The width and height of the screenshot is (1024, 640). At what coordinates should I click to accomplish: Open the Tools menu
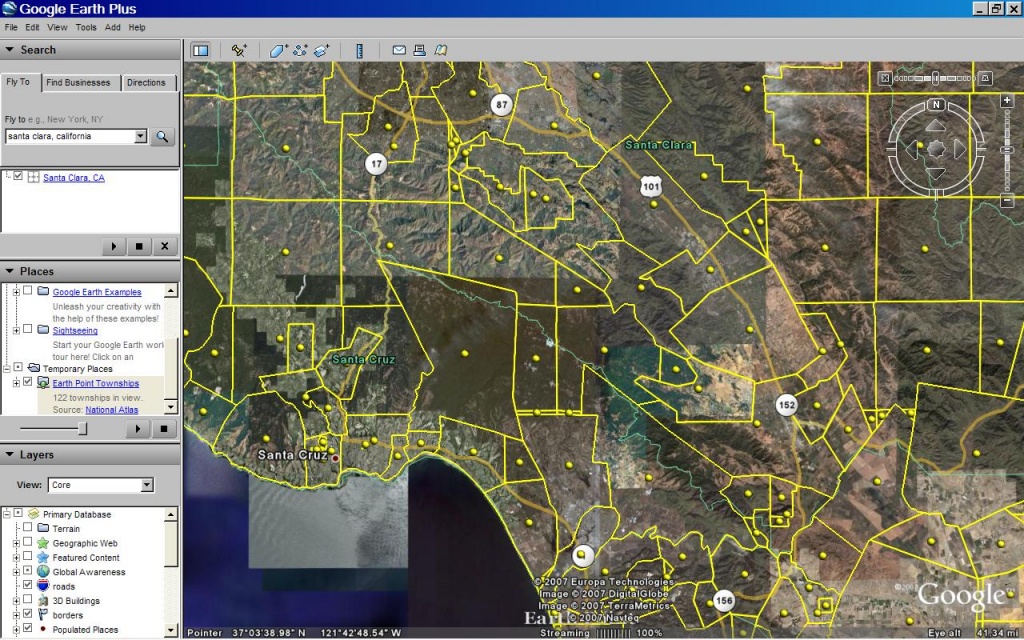[86, 27]
